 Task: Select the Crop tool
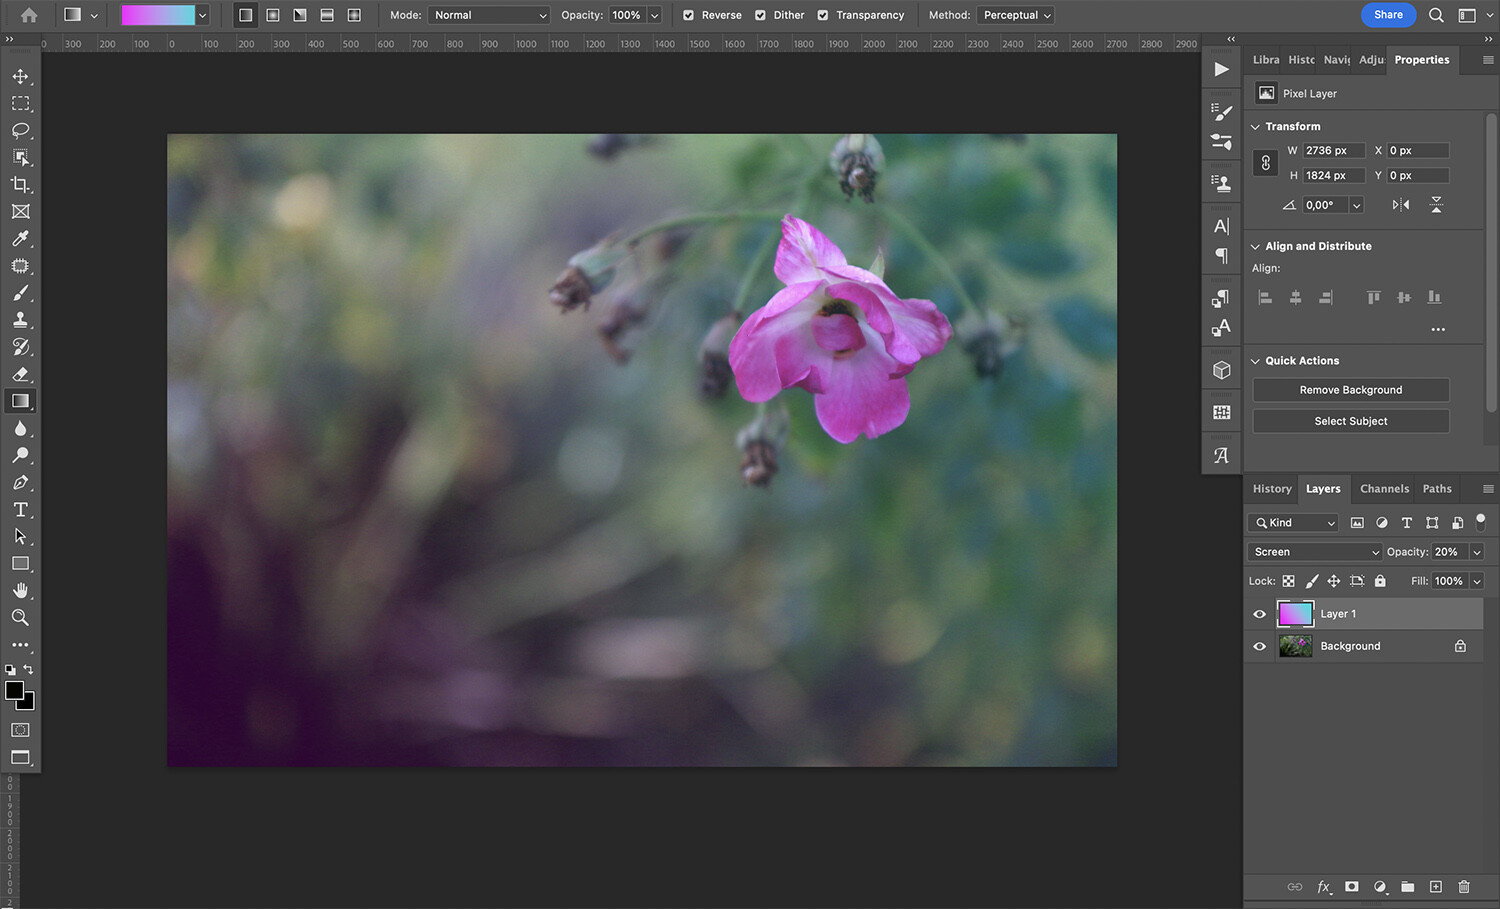pyautogui.click(x=20, y=184)
